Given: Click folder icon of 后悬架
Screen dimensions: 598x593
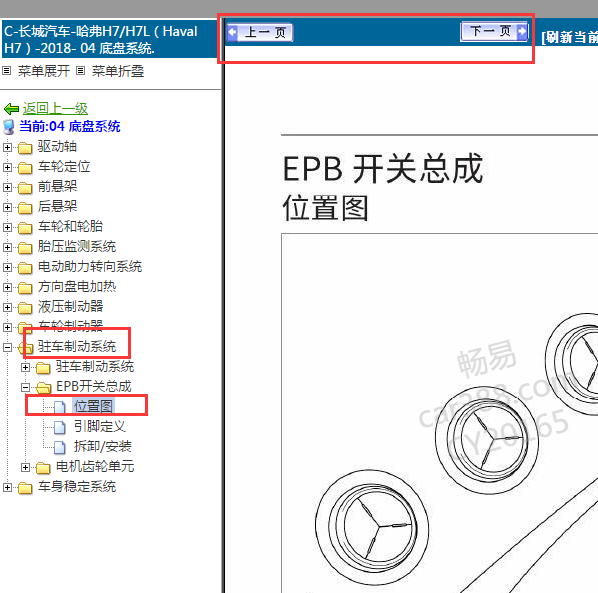Looking at the screenshot, I should pyautogui.click(x=25, y=207).
